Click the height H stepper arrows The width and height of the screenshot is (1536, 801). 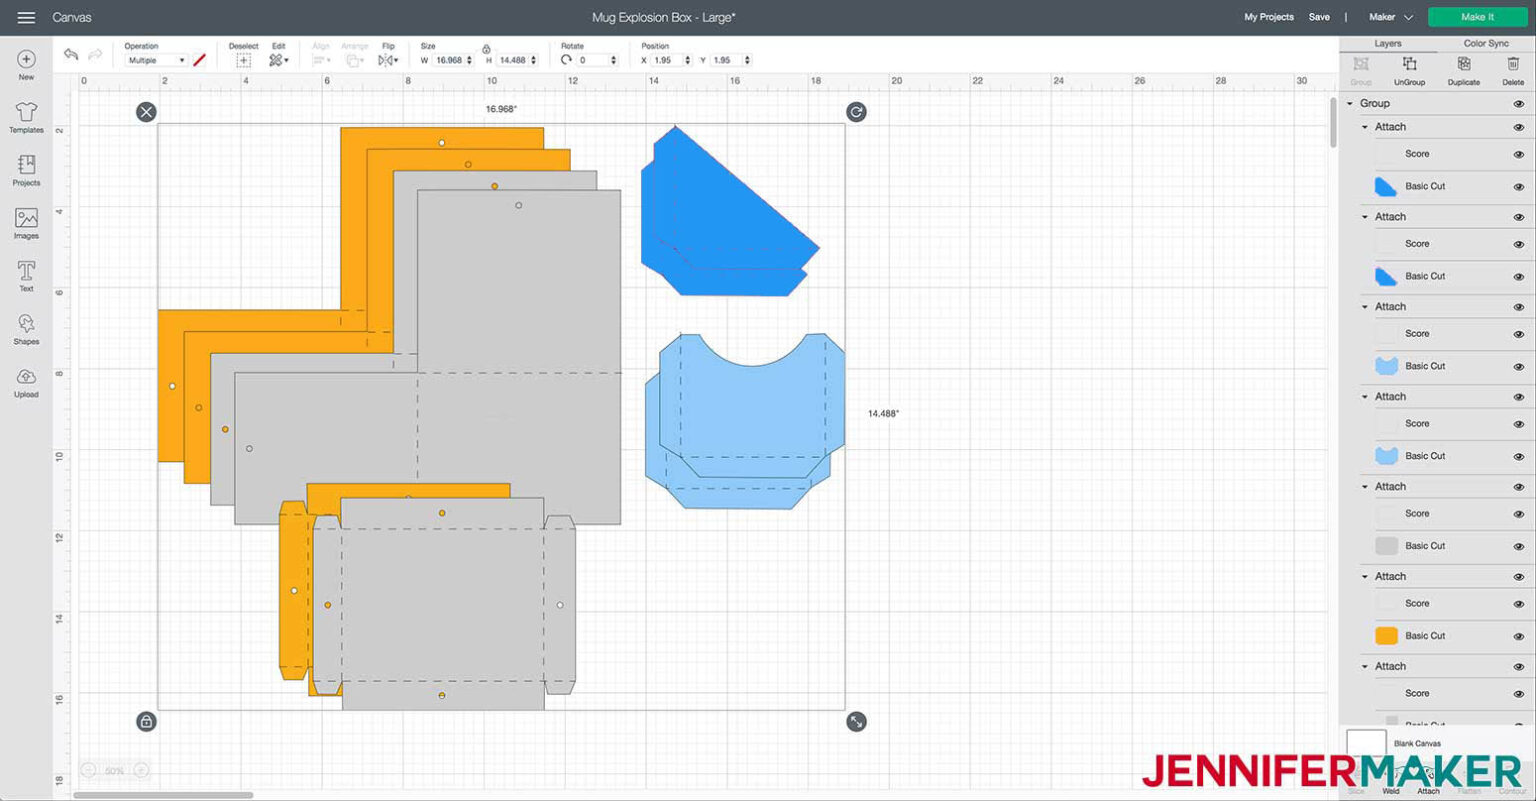click(x=533, y=60)
